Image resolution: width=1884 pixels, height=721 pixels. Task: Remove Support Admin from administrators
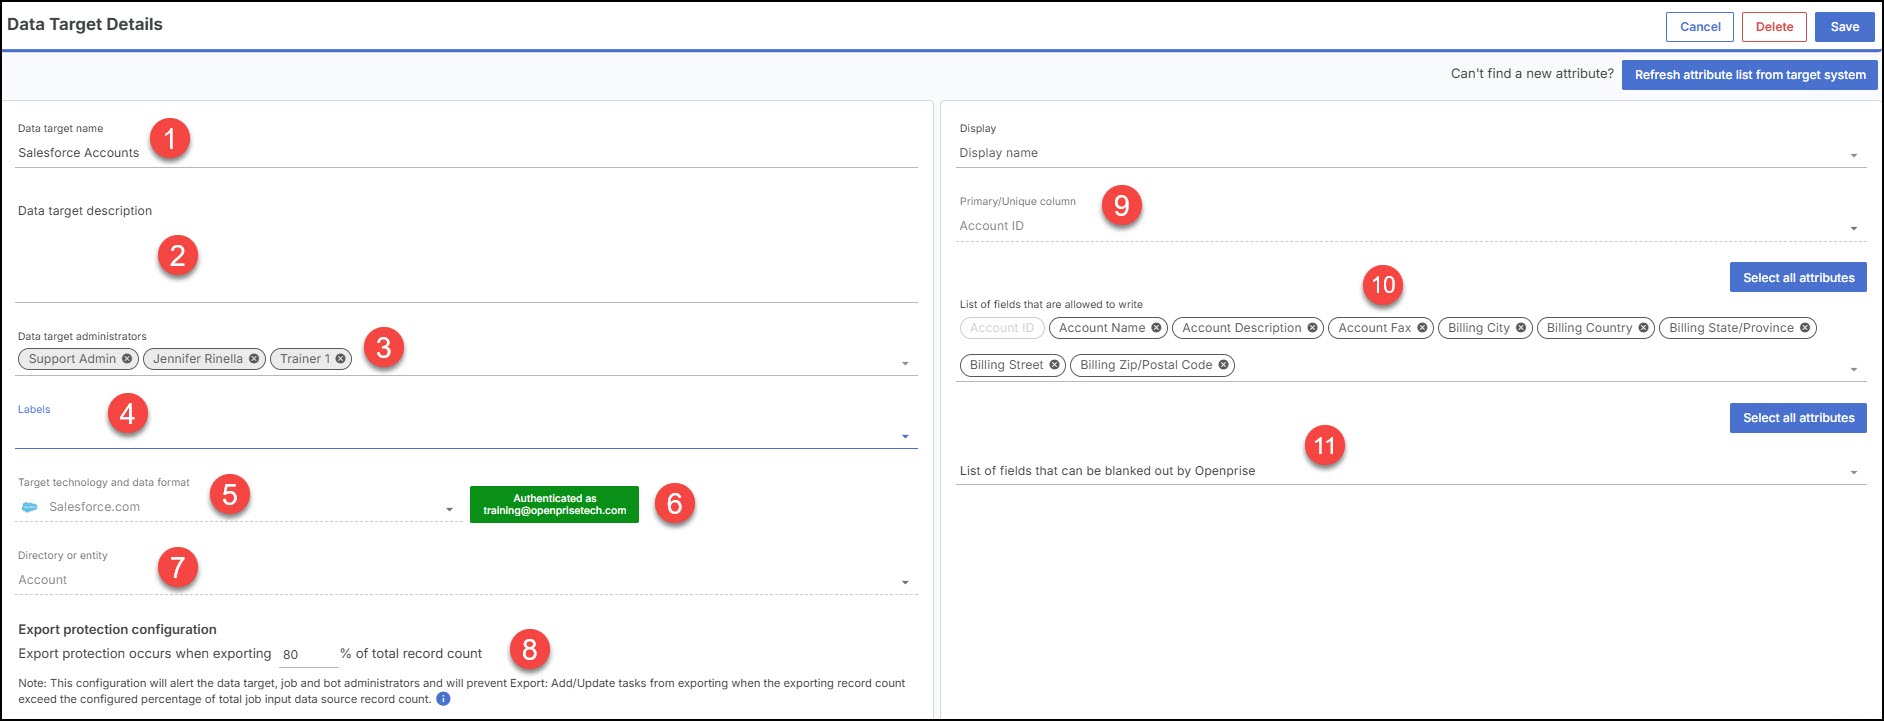tap(127, 359)
